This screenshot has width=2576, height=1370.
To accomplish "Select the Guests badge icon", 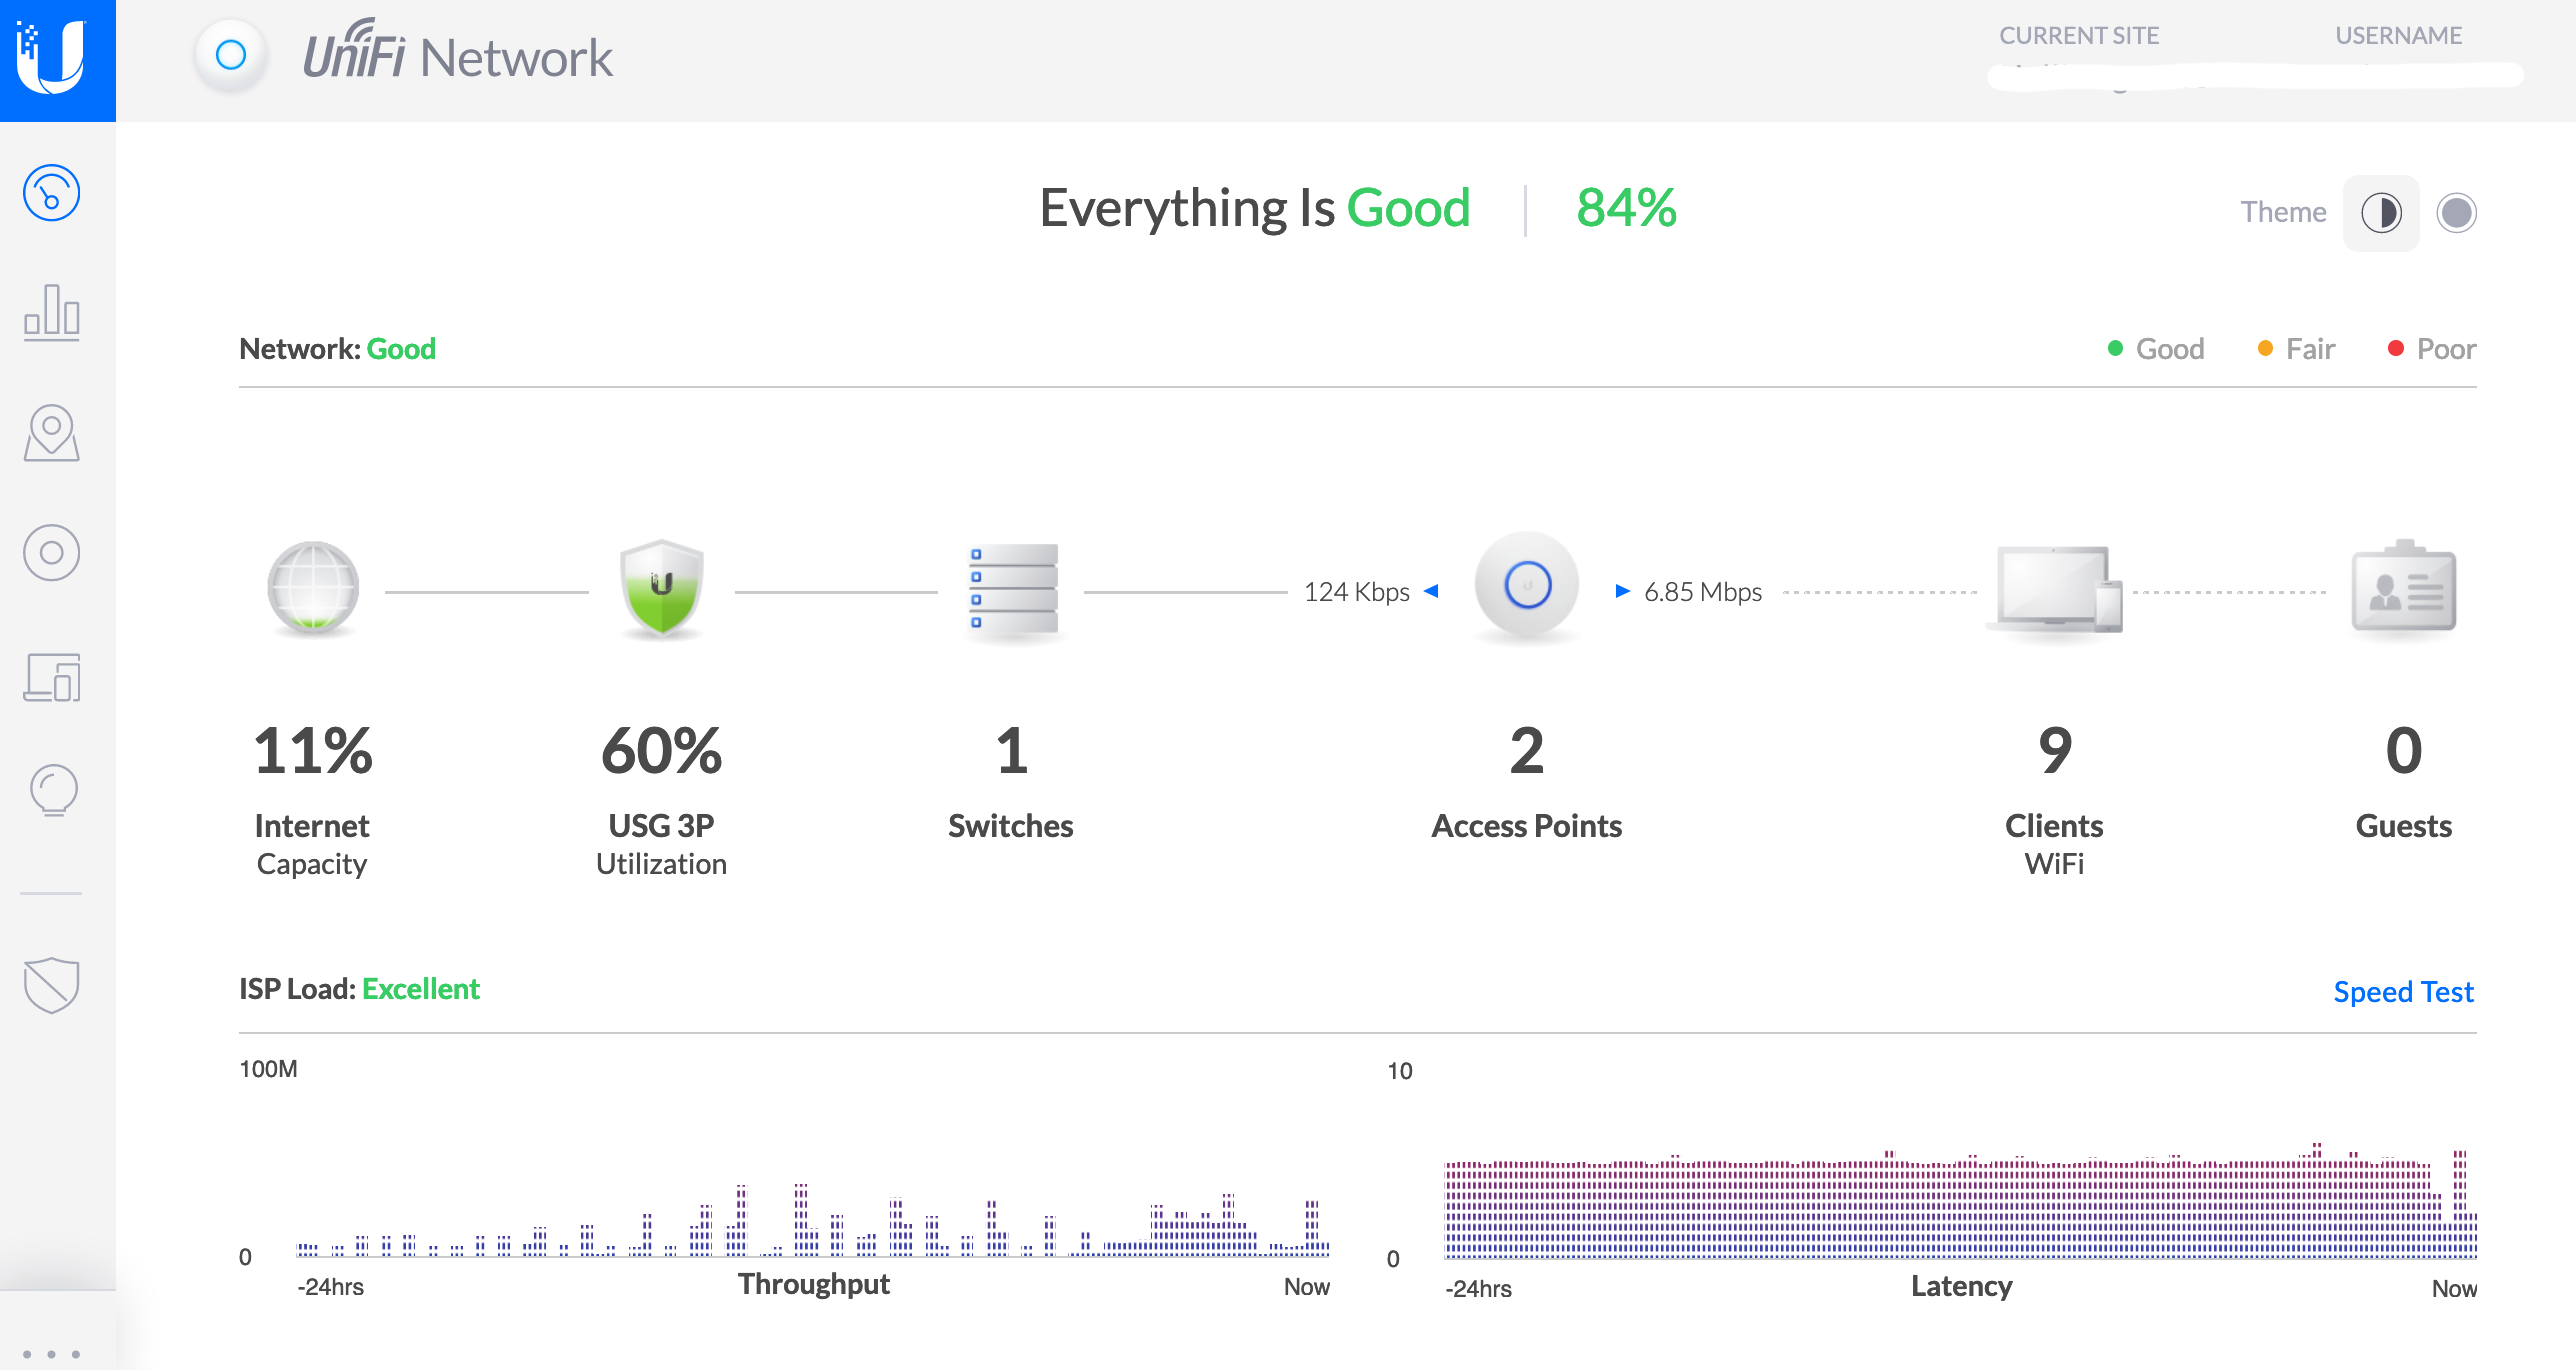I will 2403,588.
